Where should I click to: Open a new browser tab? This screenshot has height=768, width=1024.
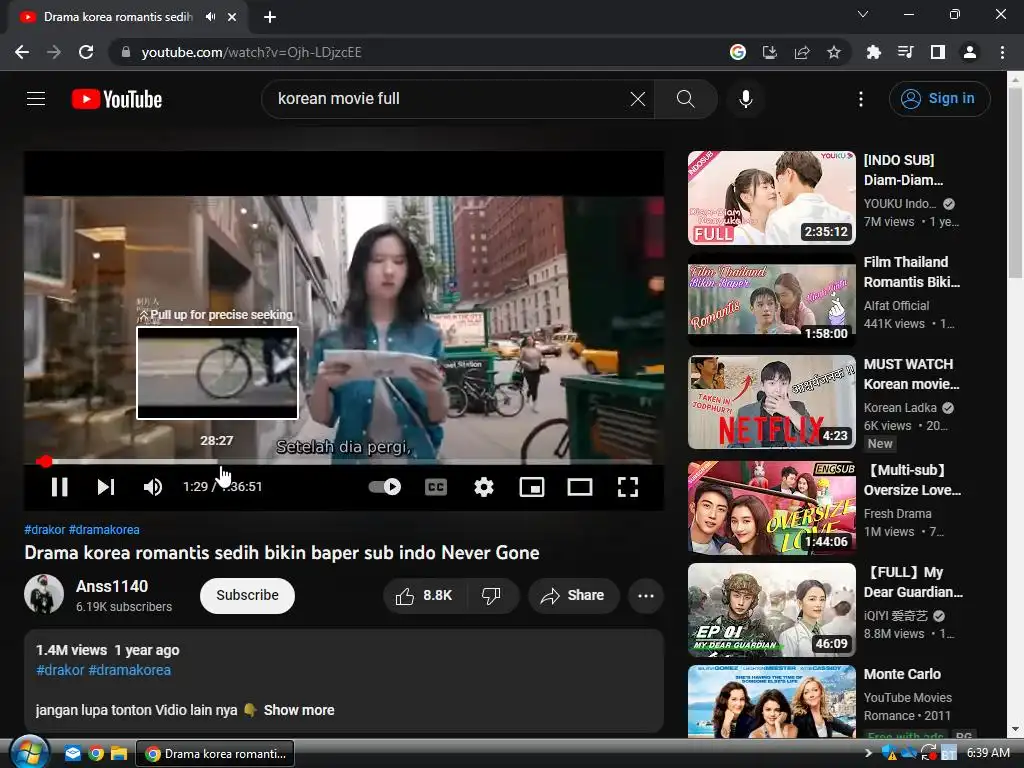point(270,17)
